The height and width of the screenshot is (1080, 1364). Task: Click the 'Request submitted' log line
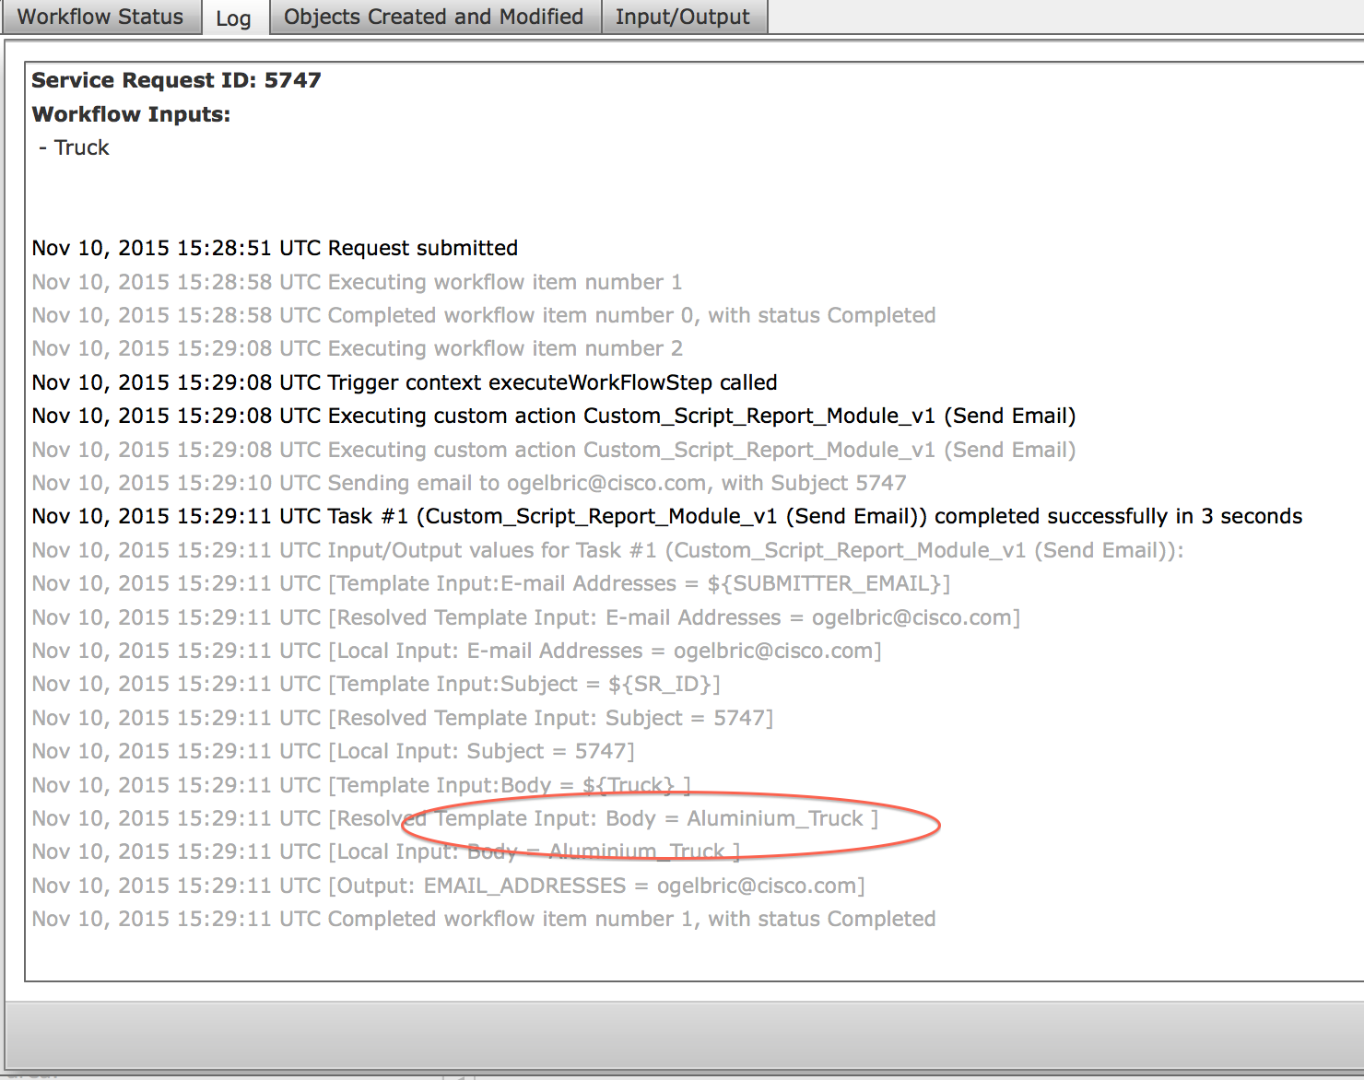pyautogui.click(x=275, y=248)
